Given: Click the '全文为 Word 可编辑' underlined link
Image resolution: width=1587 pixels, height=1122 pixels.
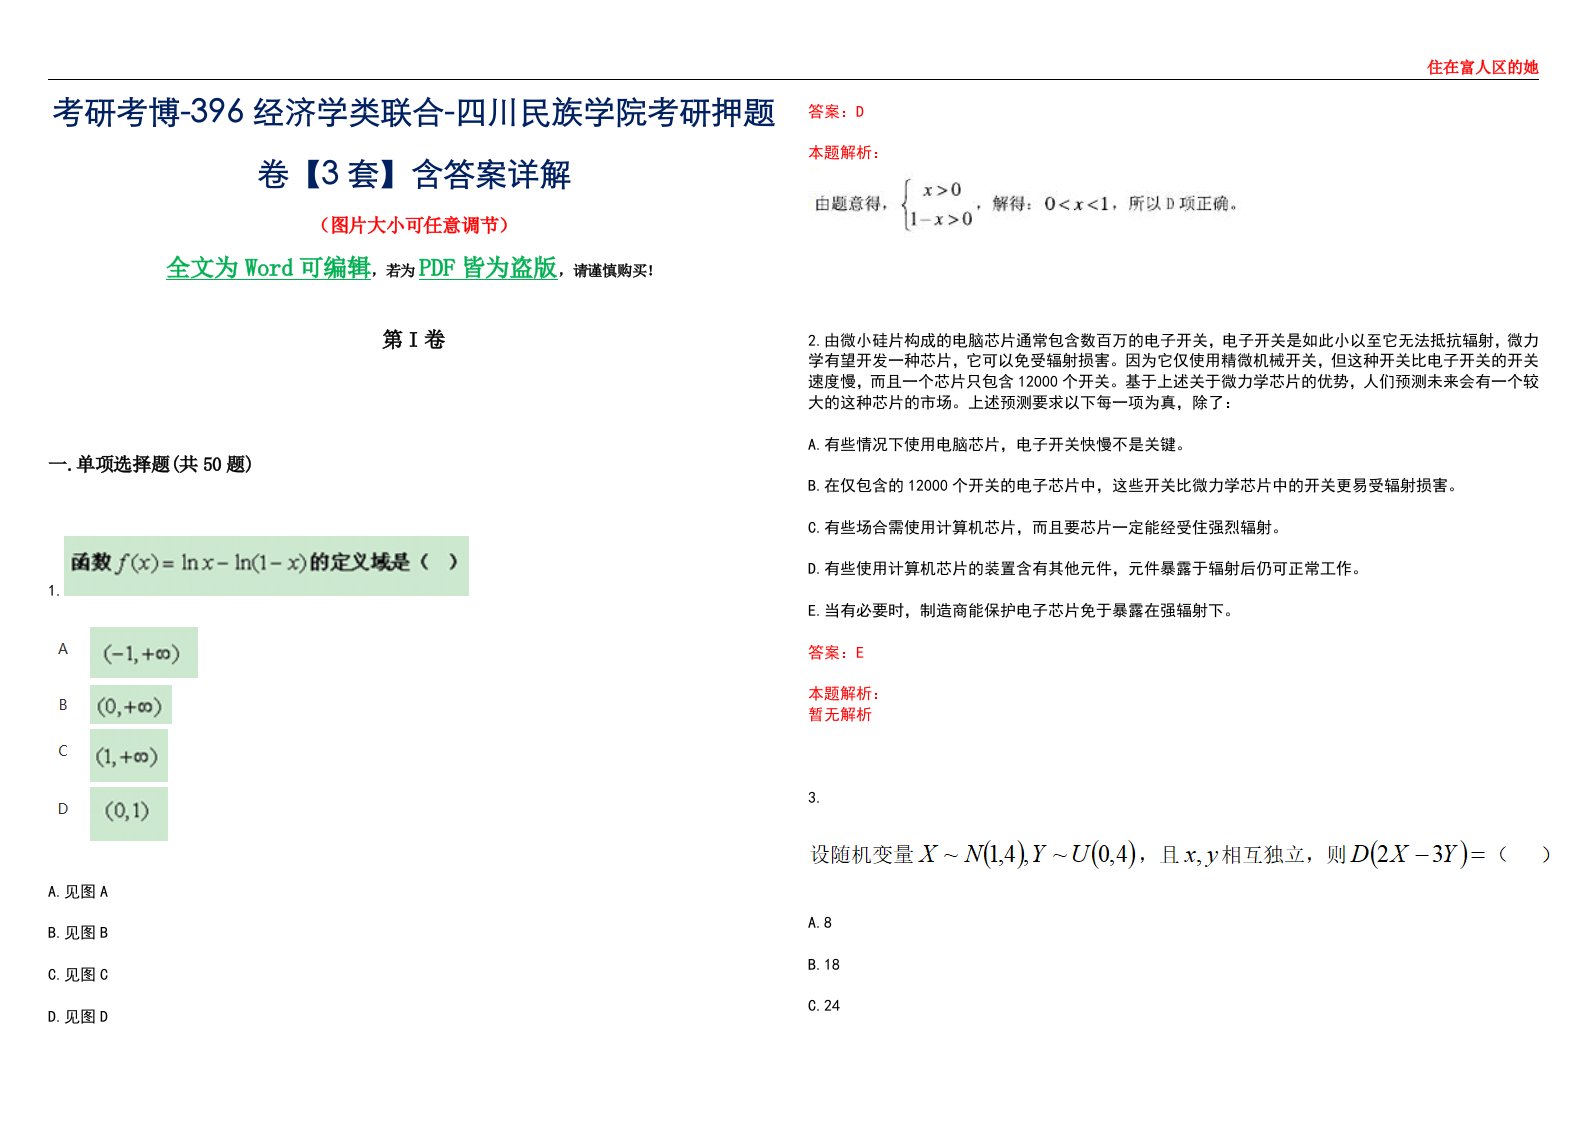Looking at the screenshot, I should click(x=268, y=268).
